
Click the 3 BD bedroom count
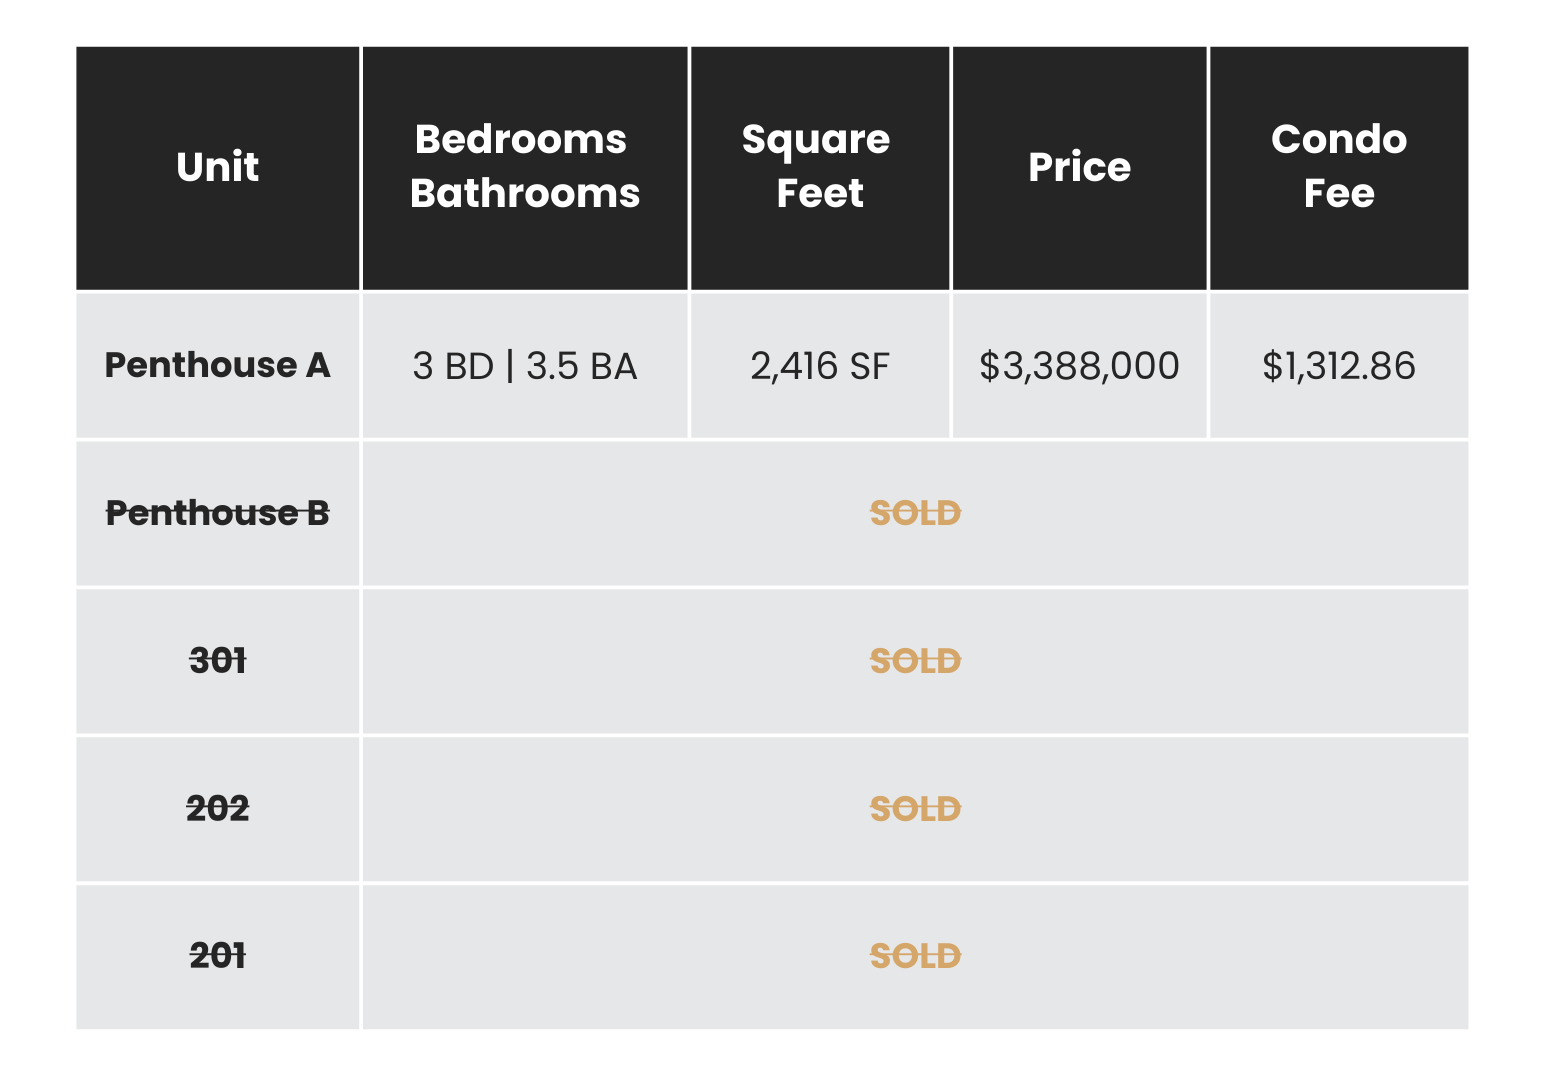tap(453, 366)
